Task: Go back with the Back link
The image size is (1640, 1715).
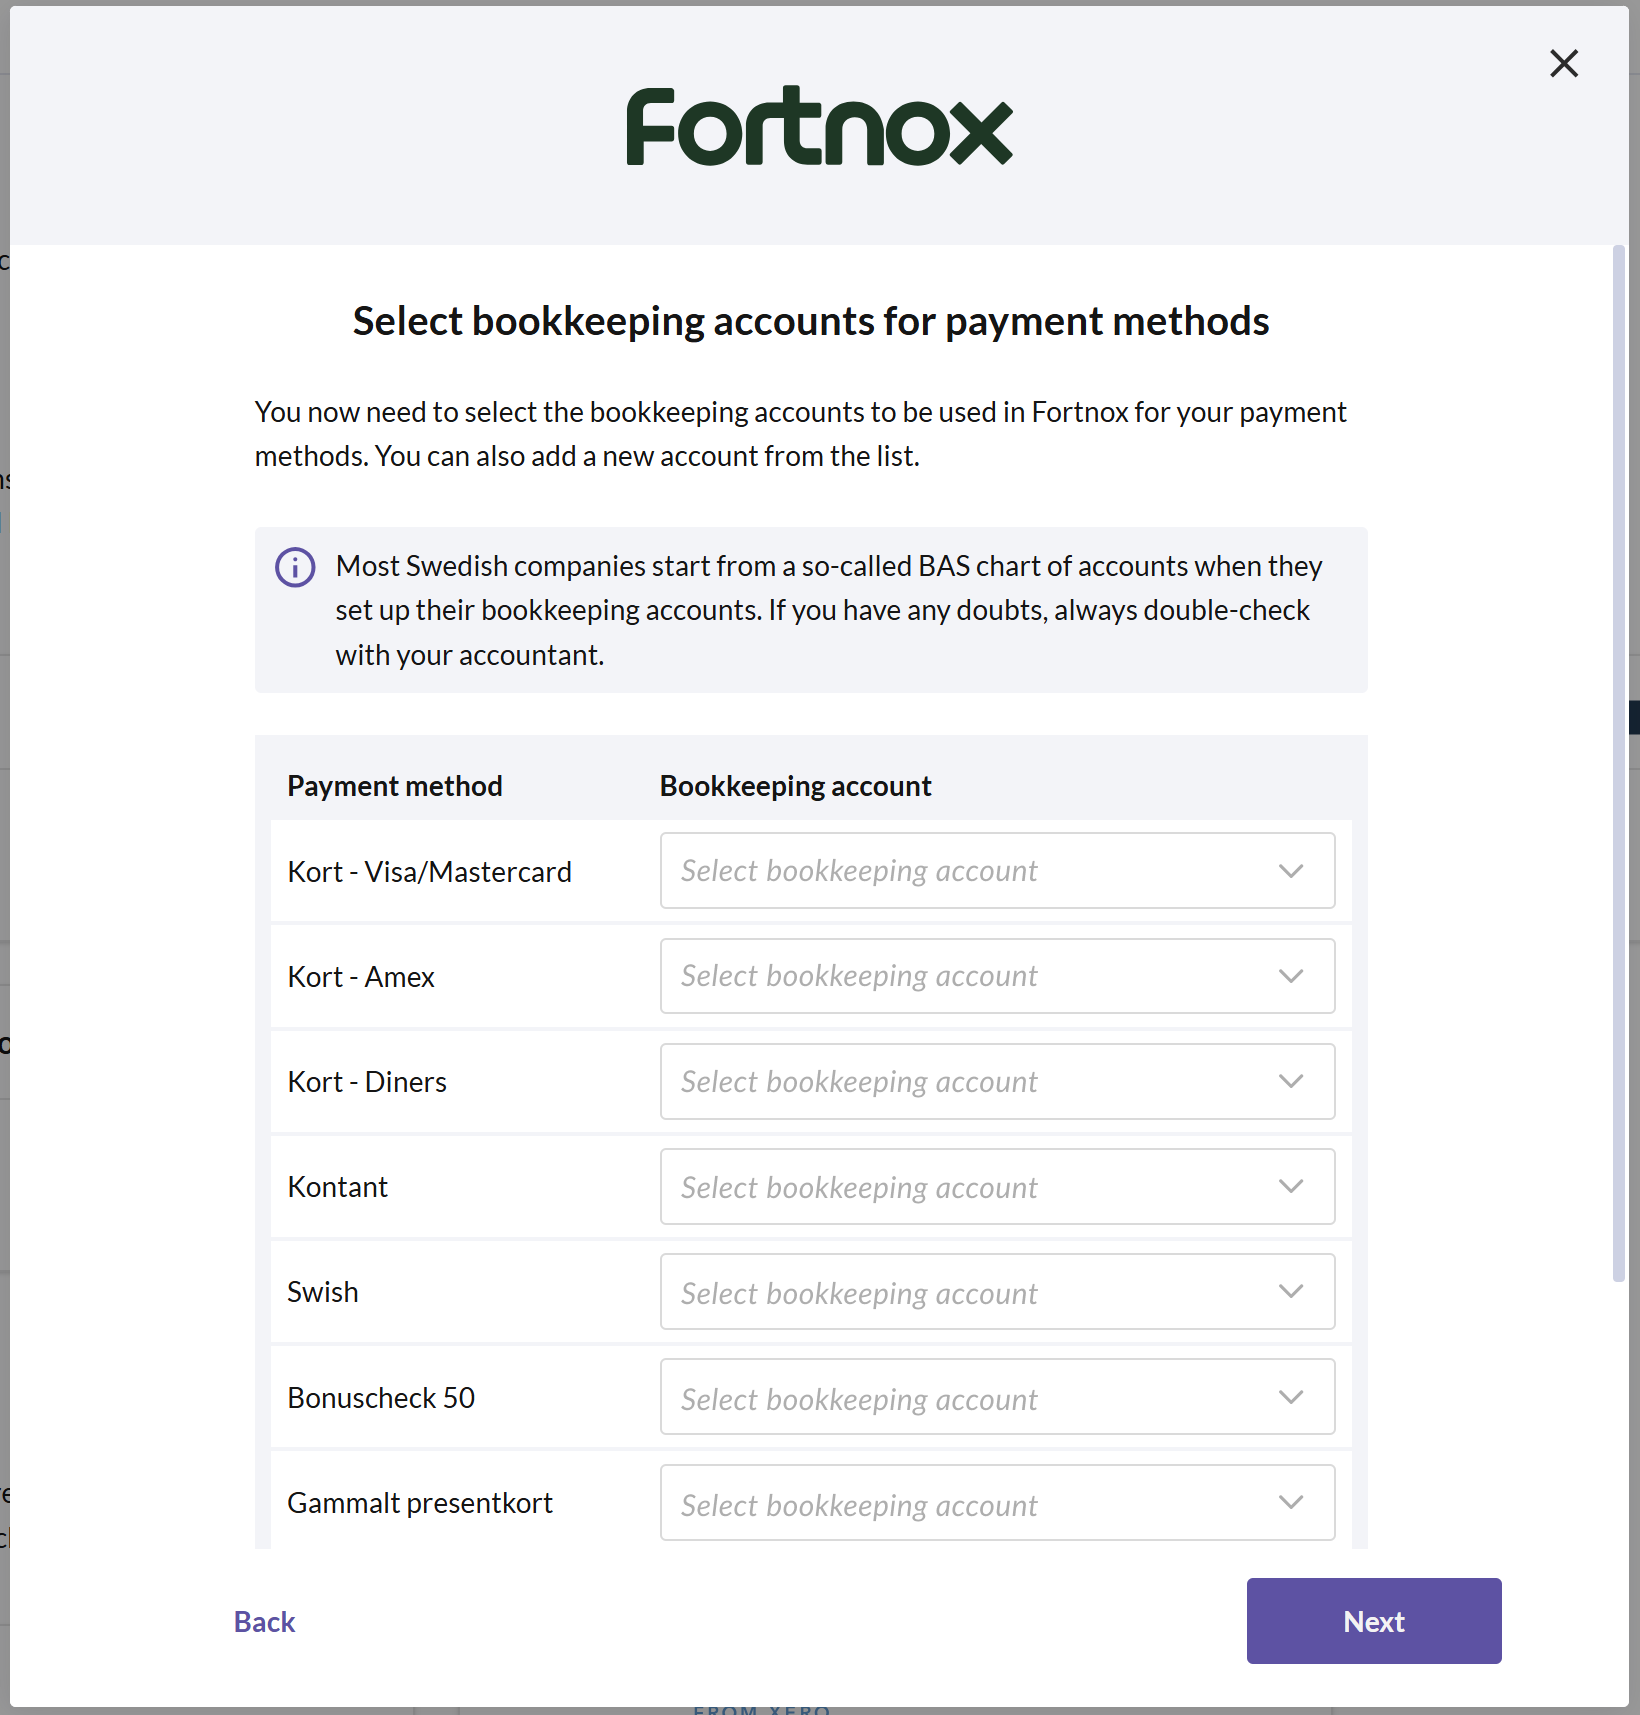Action: coord(264,1621)
